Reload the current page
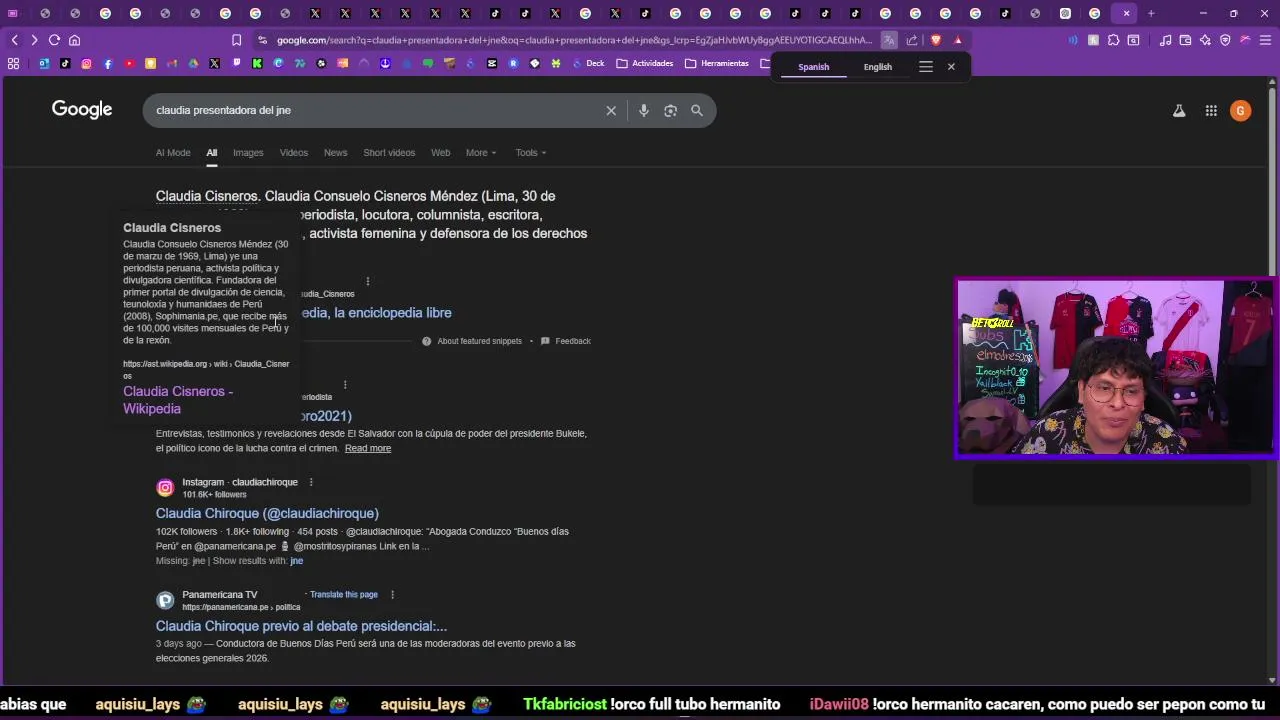 click(x=54, y=40)
